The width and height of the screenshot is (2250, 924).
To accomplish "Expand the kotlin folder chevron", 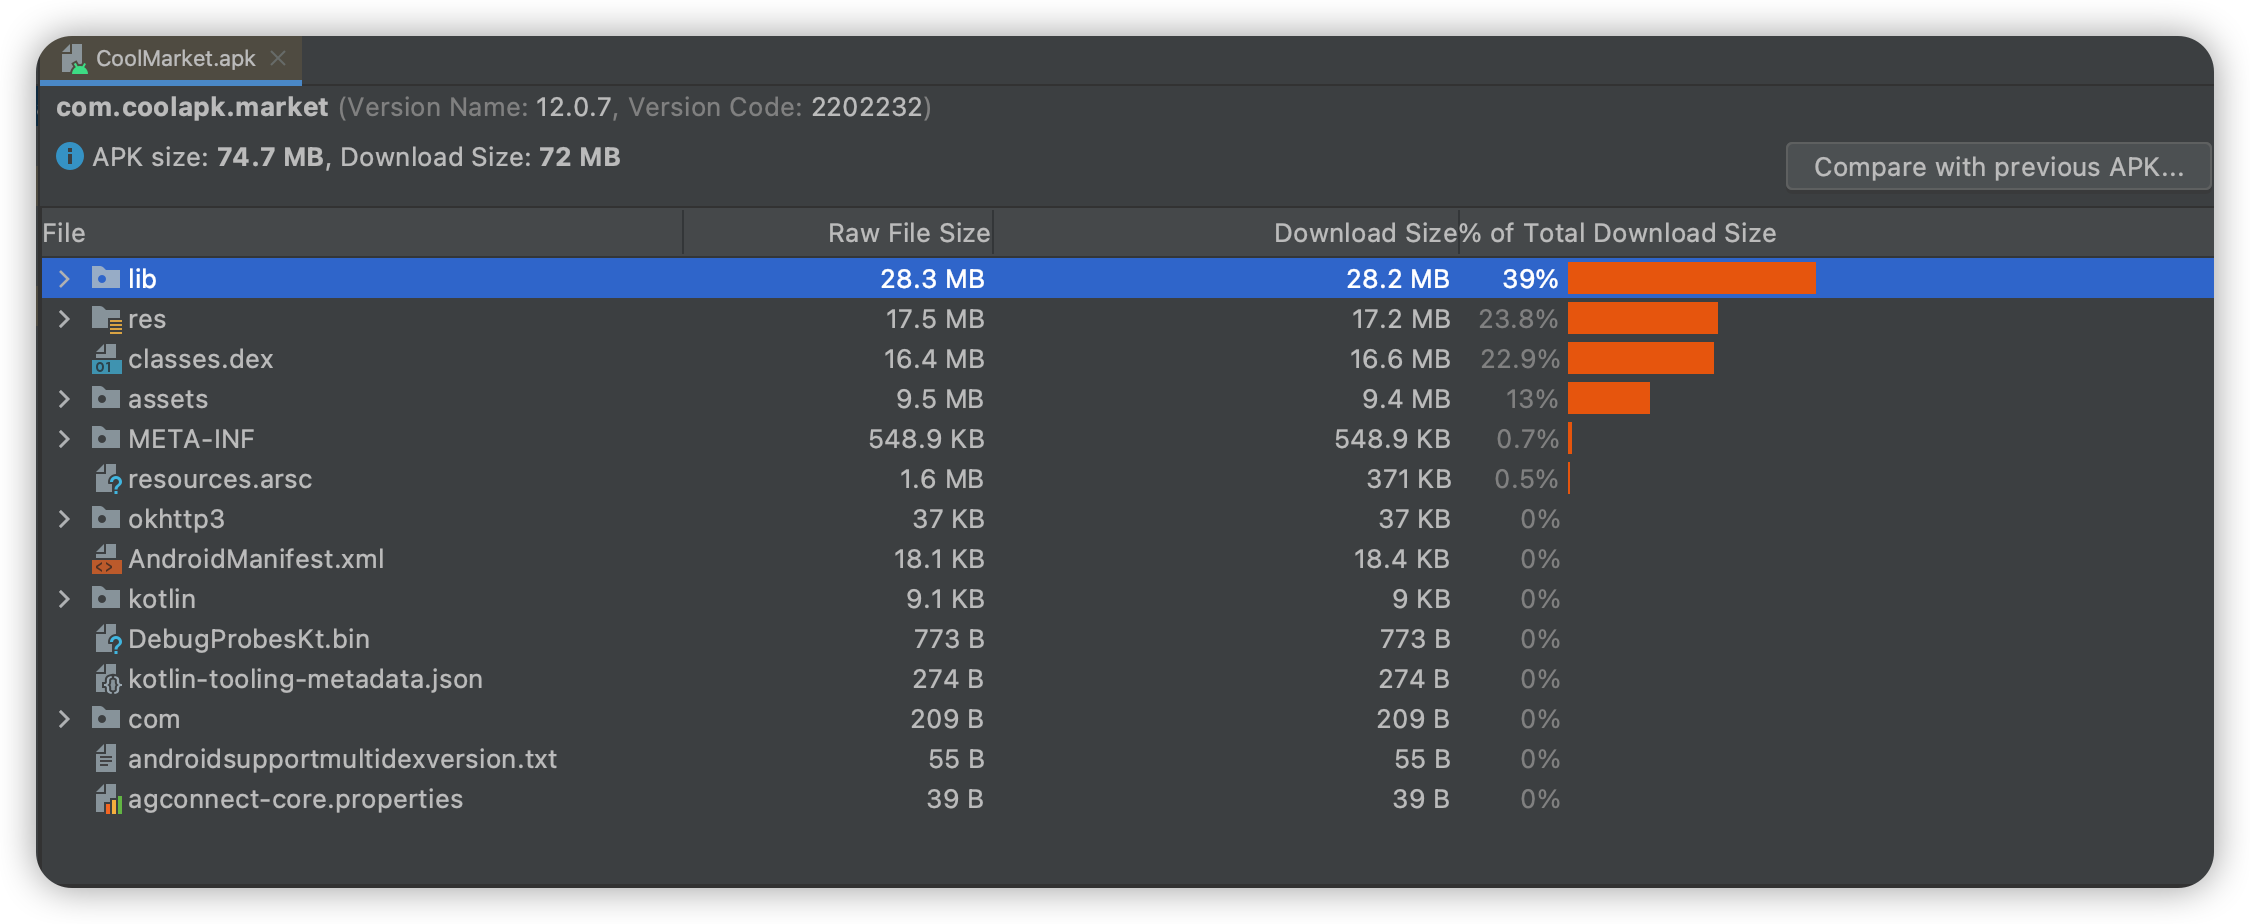I will pos(64,599).
